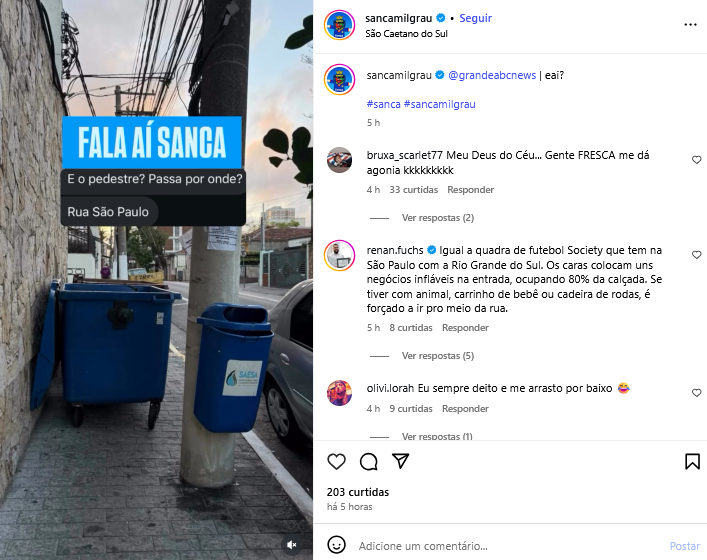
Task: Like the post with heart icon
Action: 336,461
